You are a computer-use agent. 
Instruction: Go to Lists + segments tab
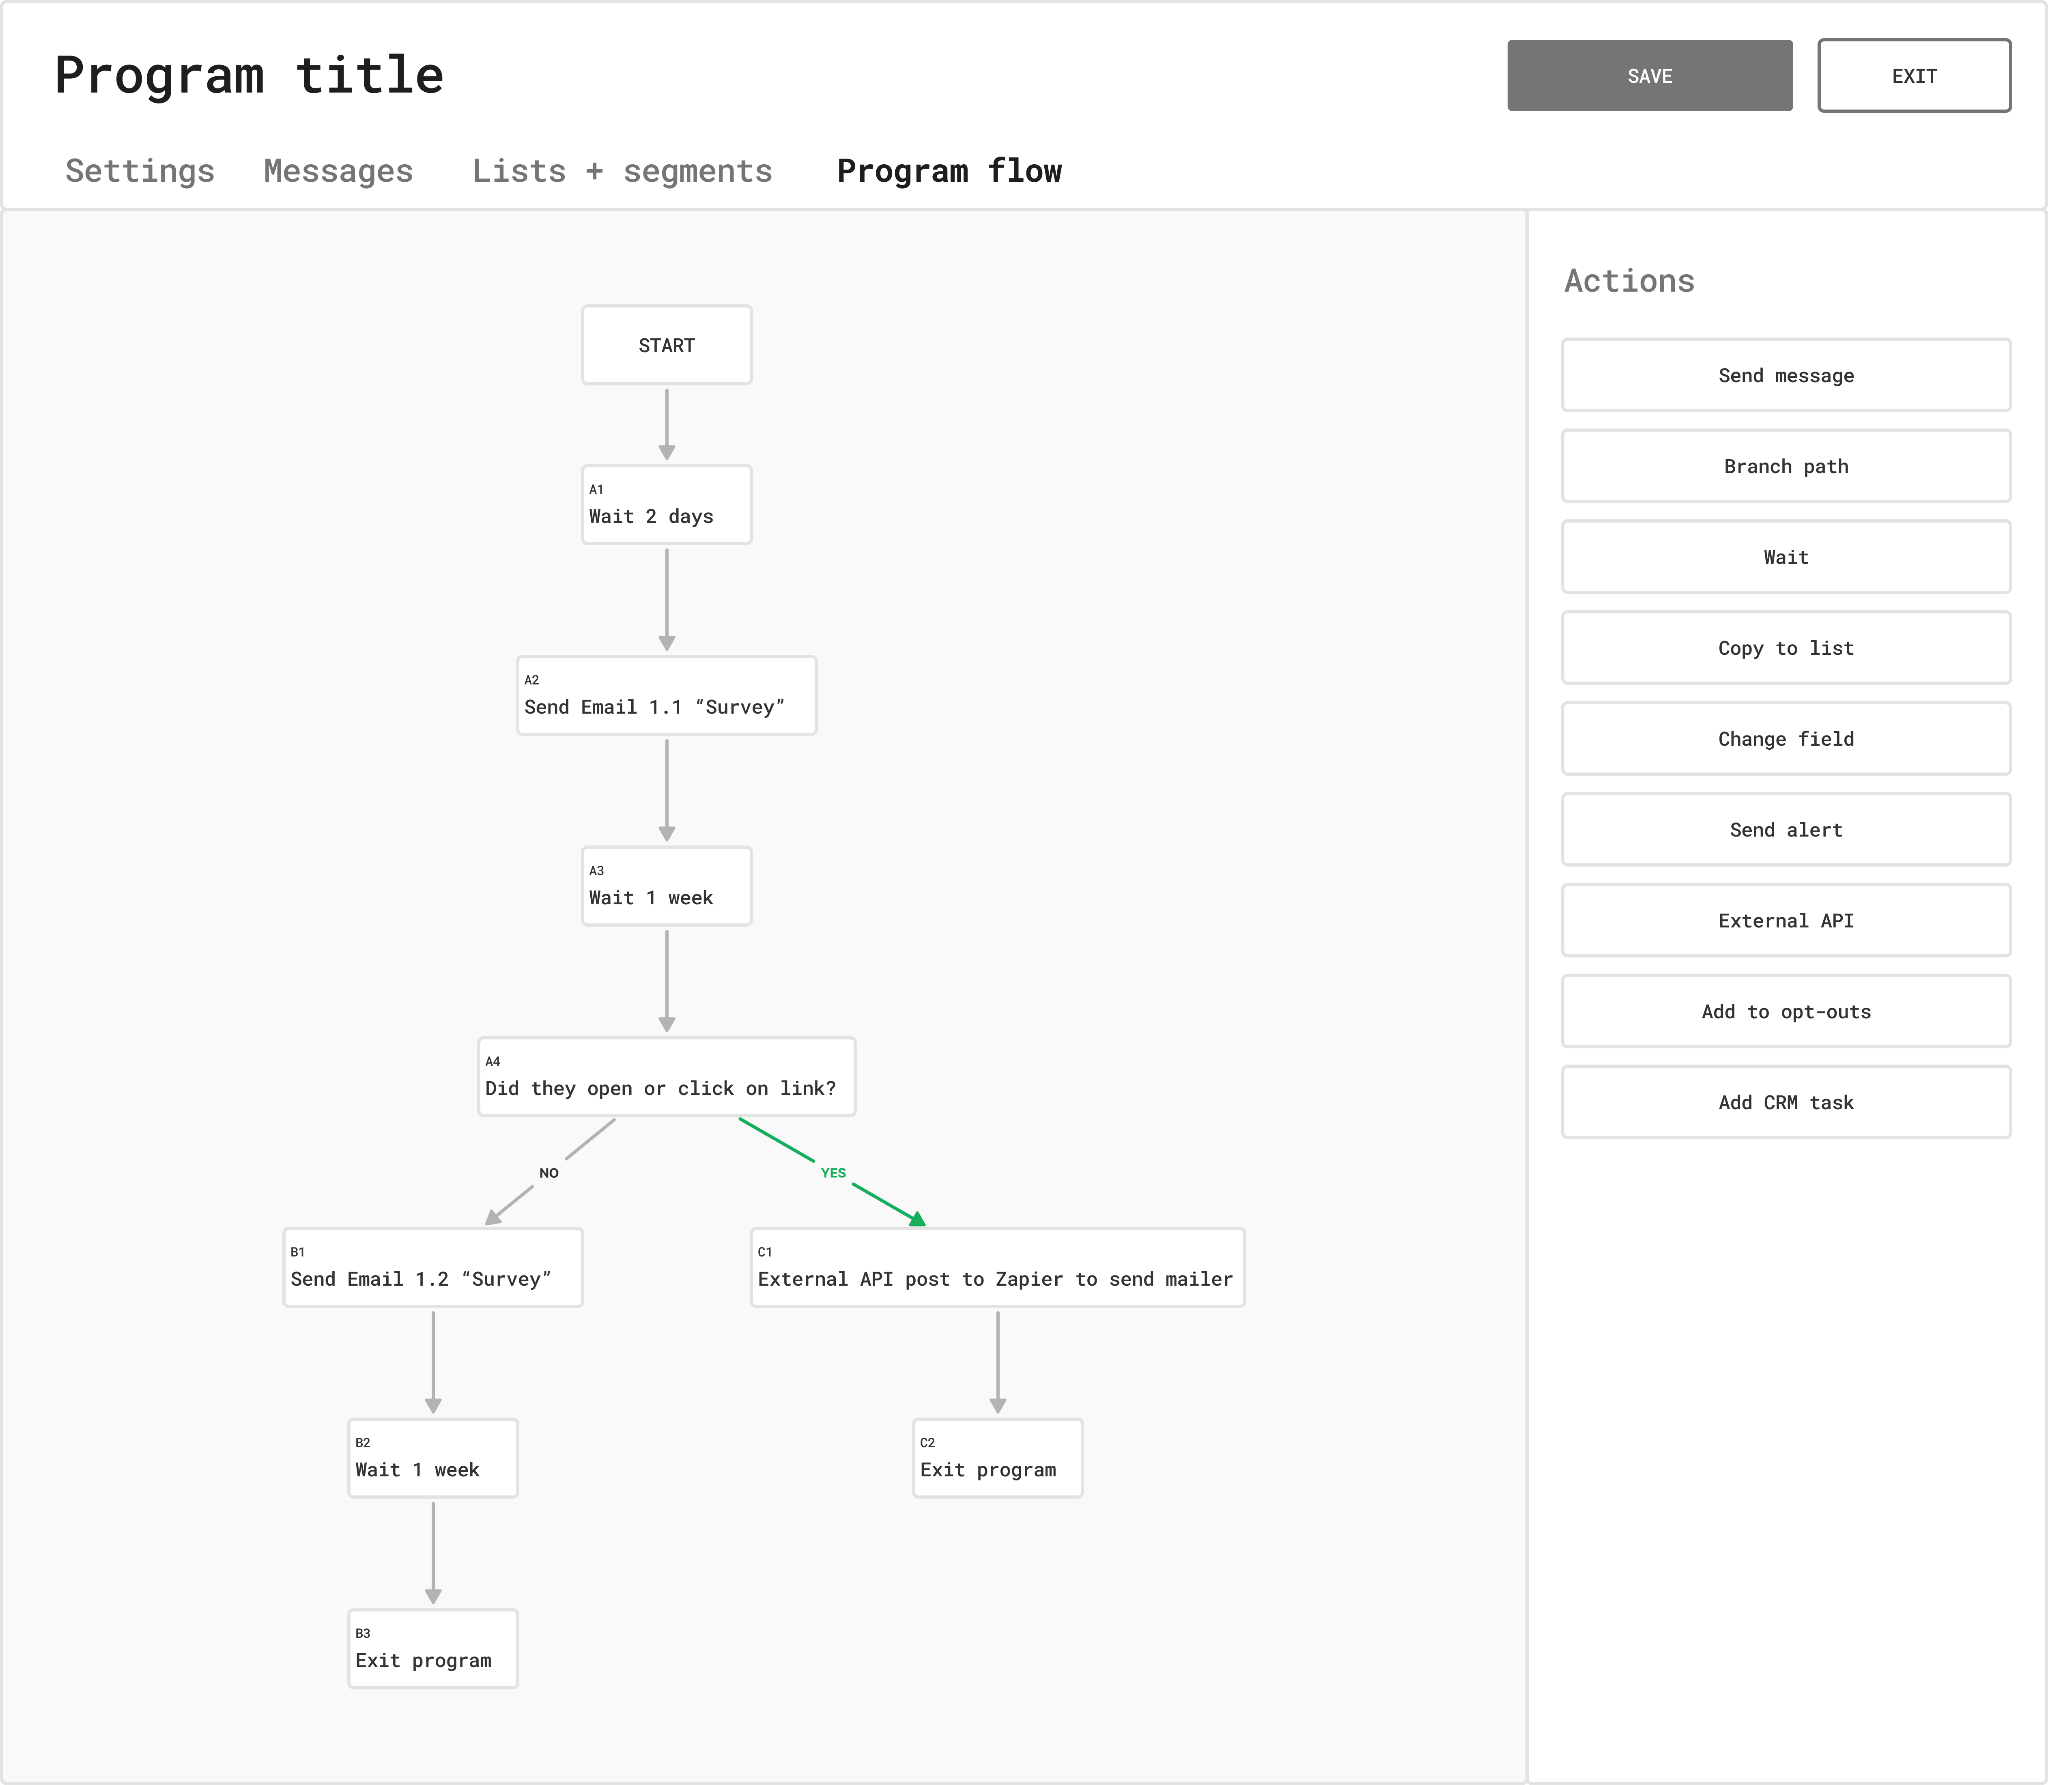point(622,171)
